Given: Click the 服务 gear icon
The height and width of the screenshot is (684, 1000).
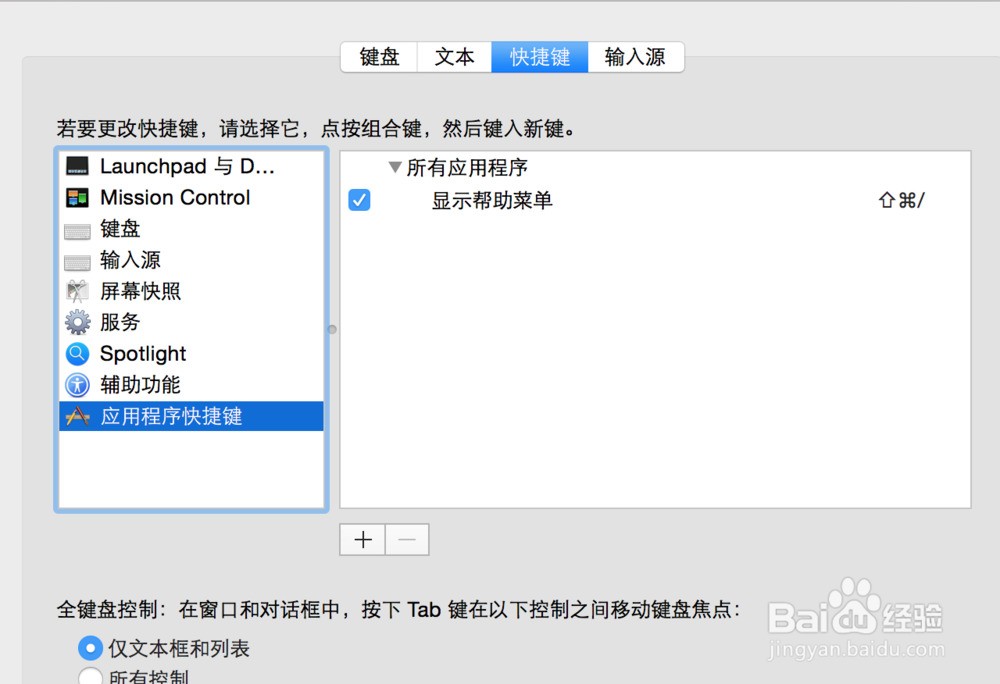Looking at the screenshot, I should click(x=77, y=322).
